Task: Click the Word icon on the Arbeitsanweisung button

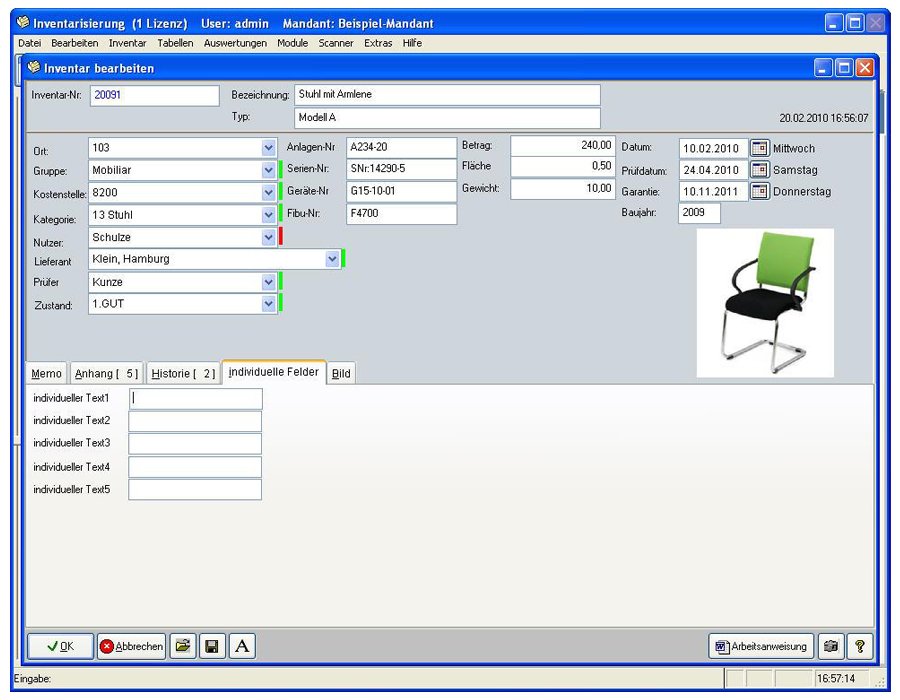Action: [x=722, y=646]
